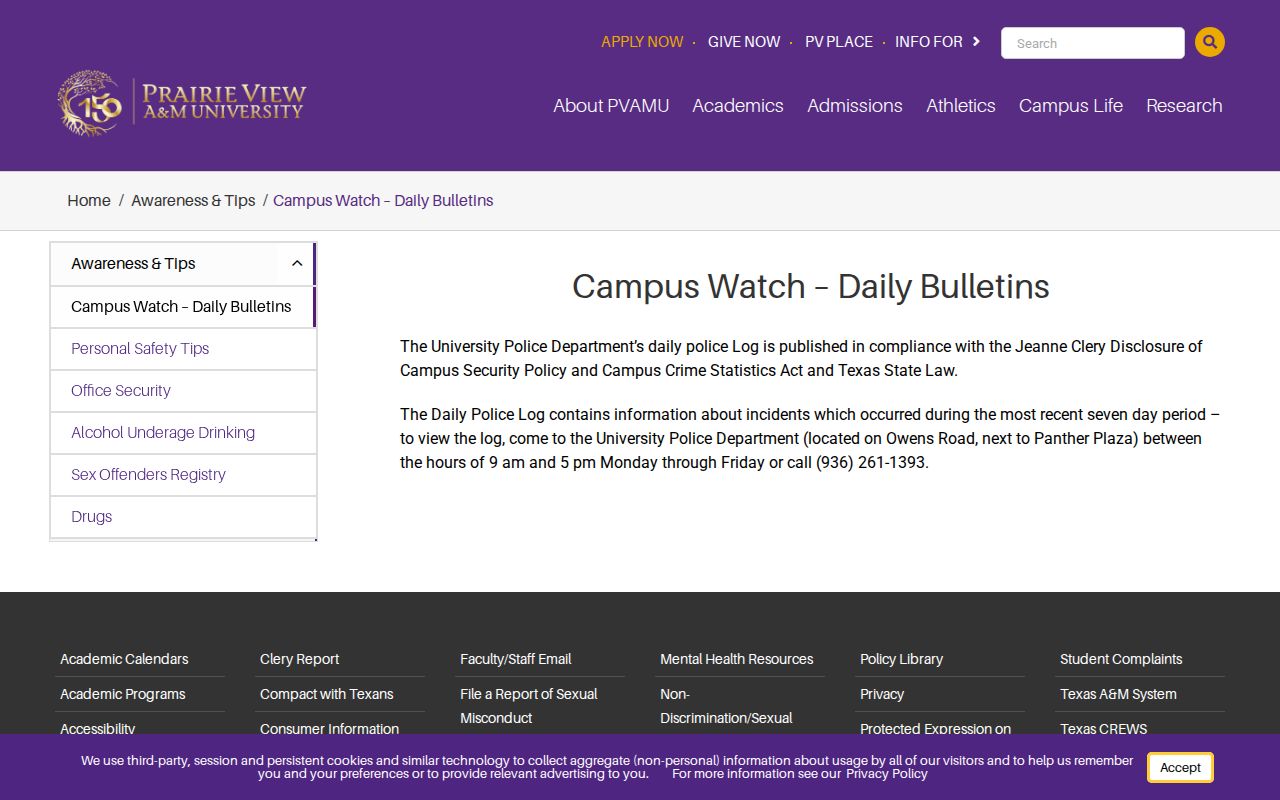
Task: Open Privacy Policy in the cookie banner
Action: coord(887,774)
